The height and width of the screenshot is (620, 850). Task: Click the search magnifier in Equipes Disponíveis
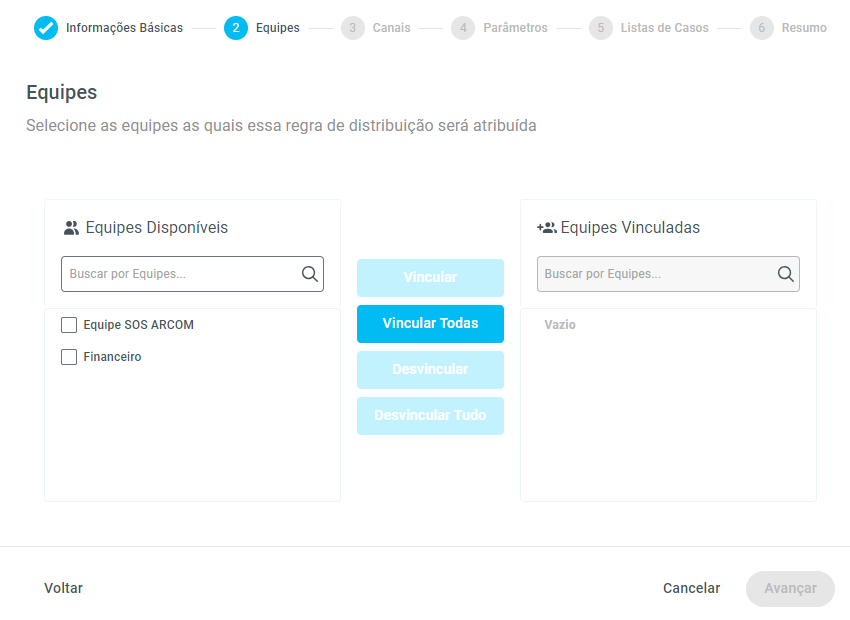click(x=310, y=274)
